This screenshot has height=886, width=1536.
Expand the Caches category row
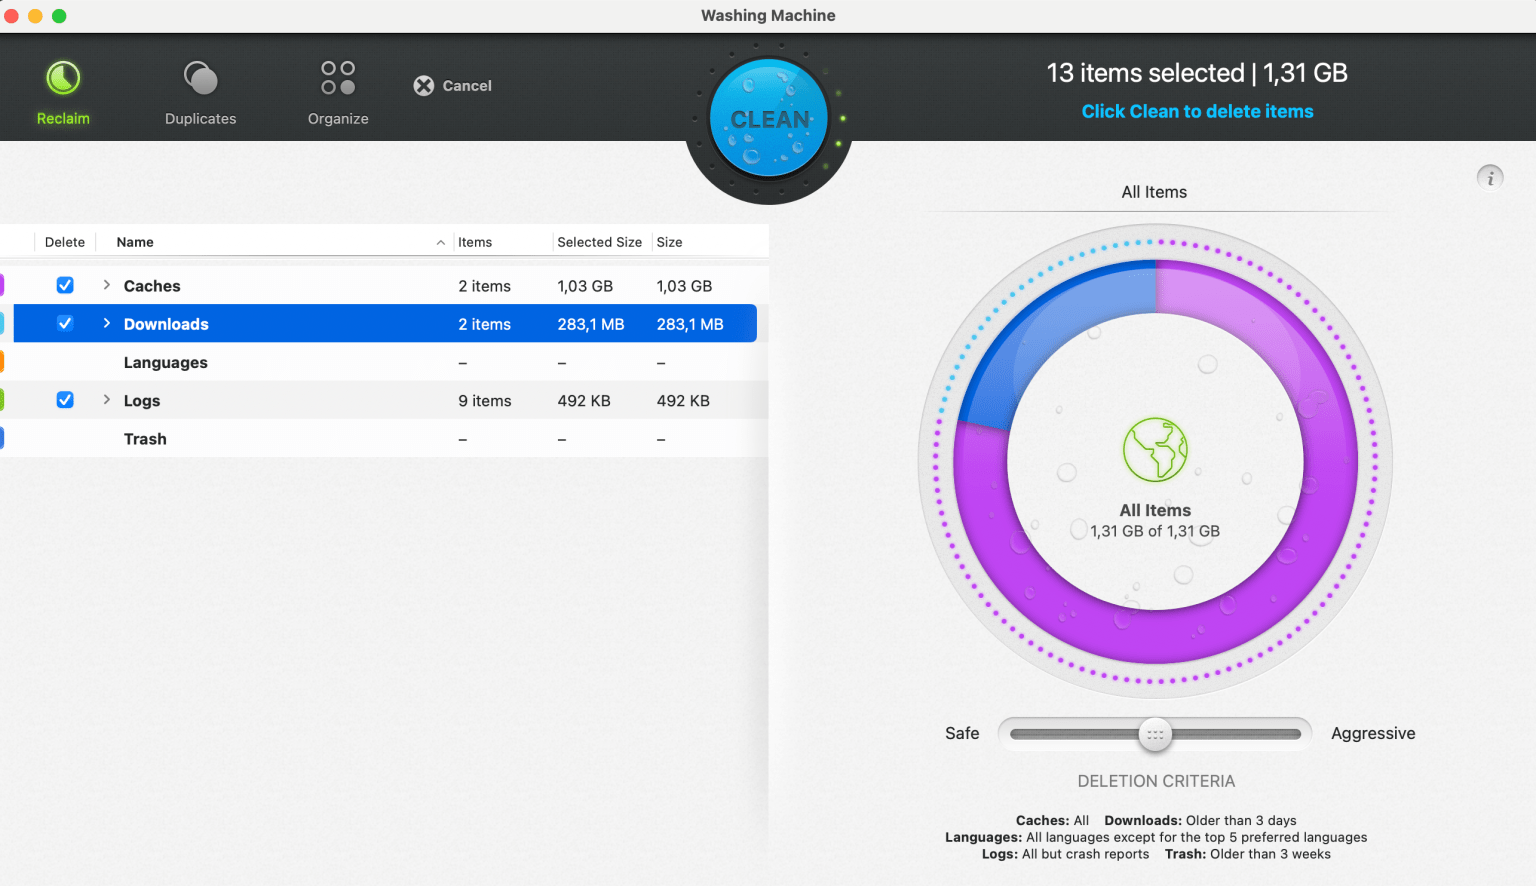pos(105,285)
